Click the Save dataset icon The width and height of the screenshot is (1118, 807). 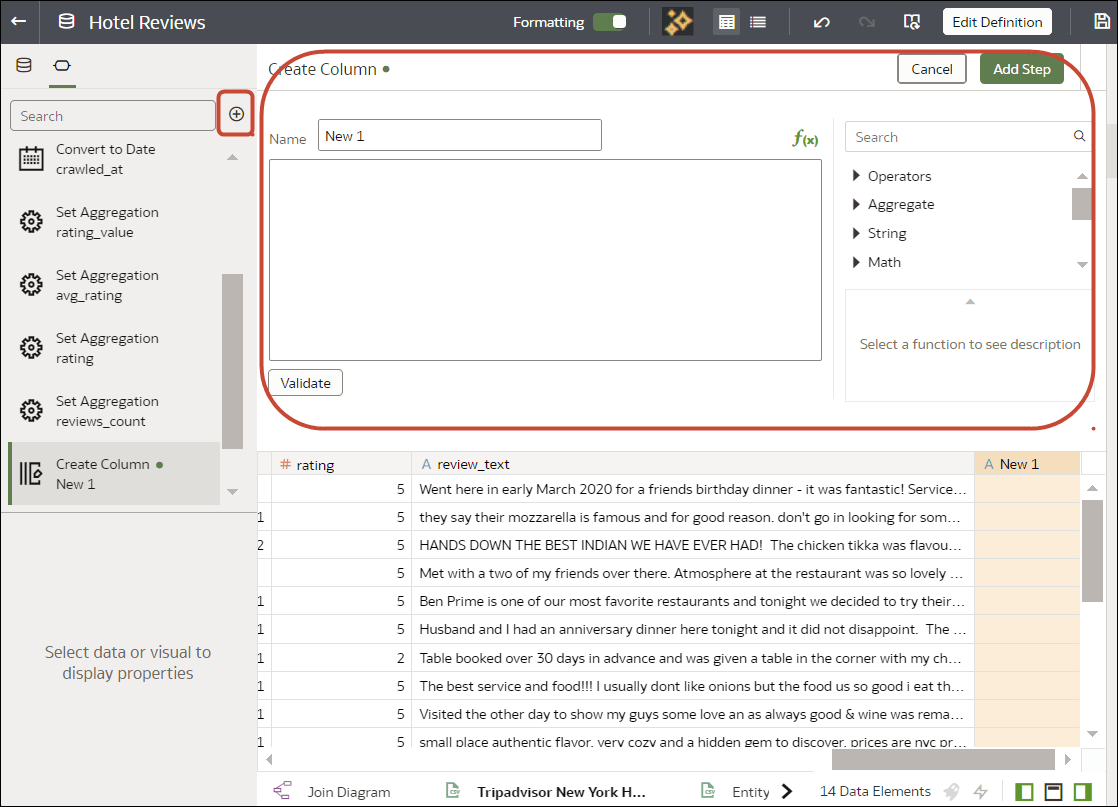(1103, 21)
